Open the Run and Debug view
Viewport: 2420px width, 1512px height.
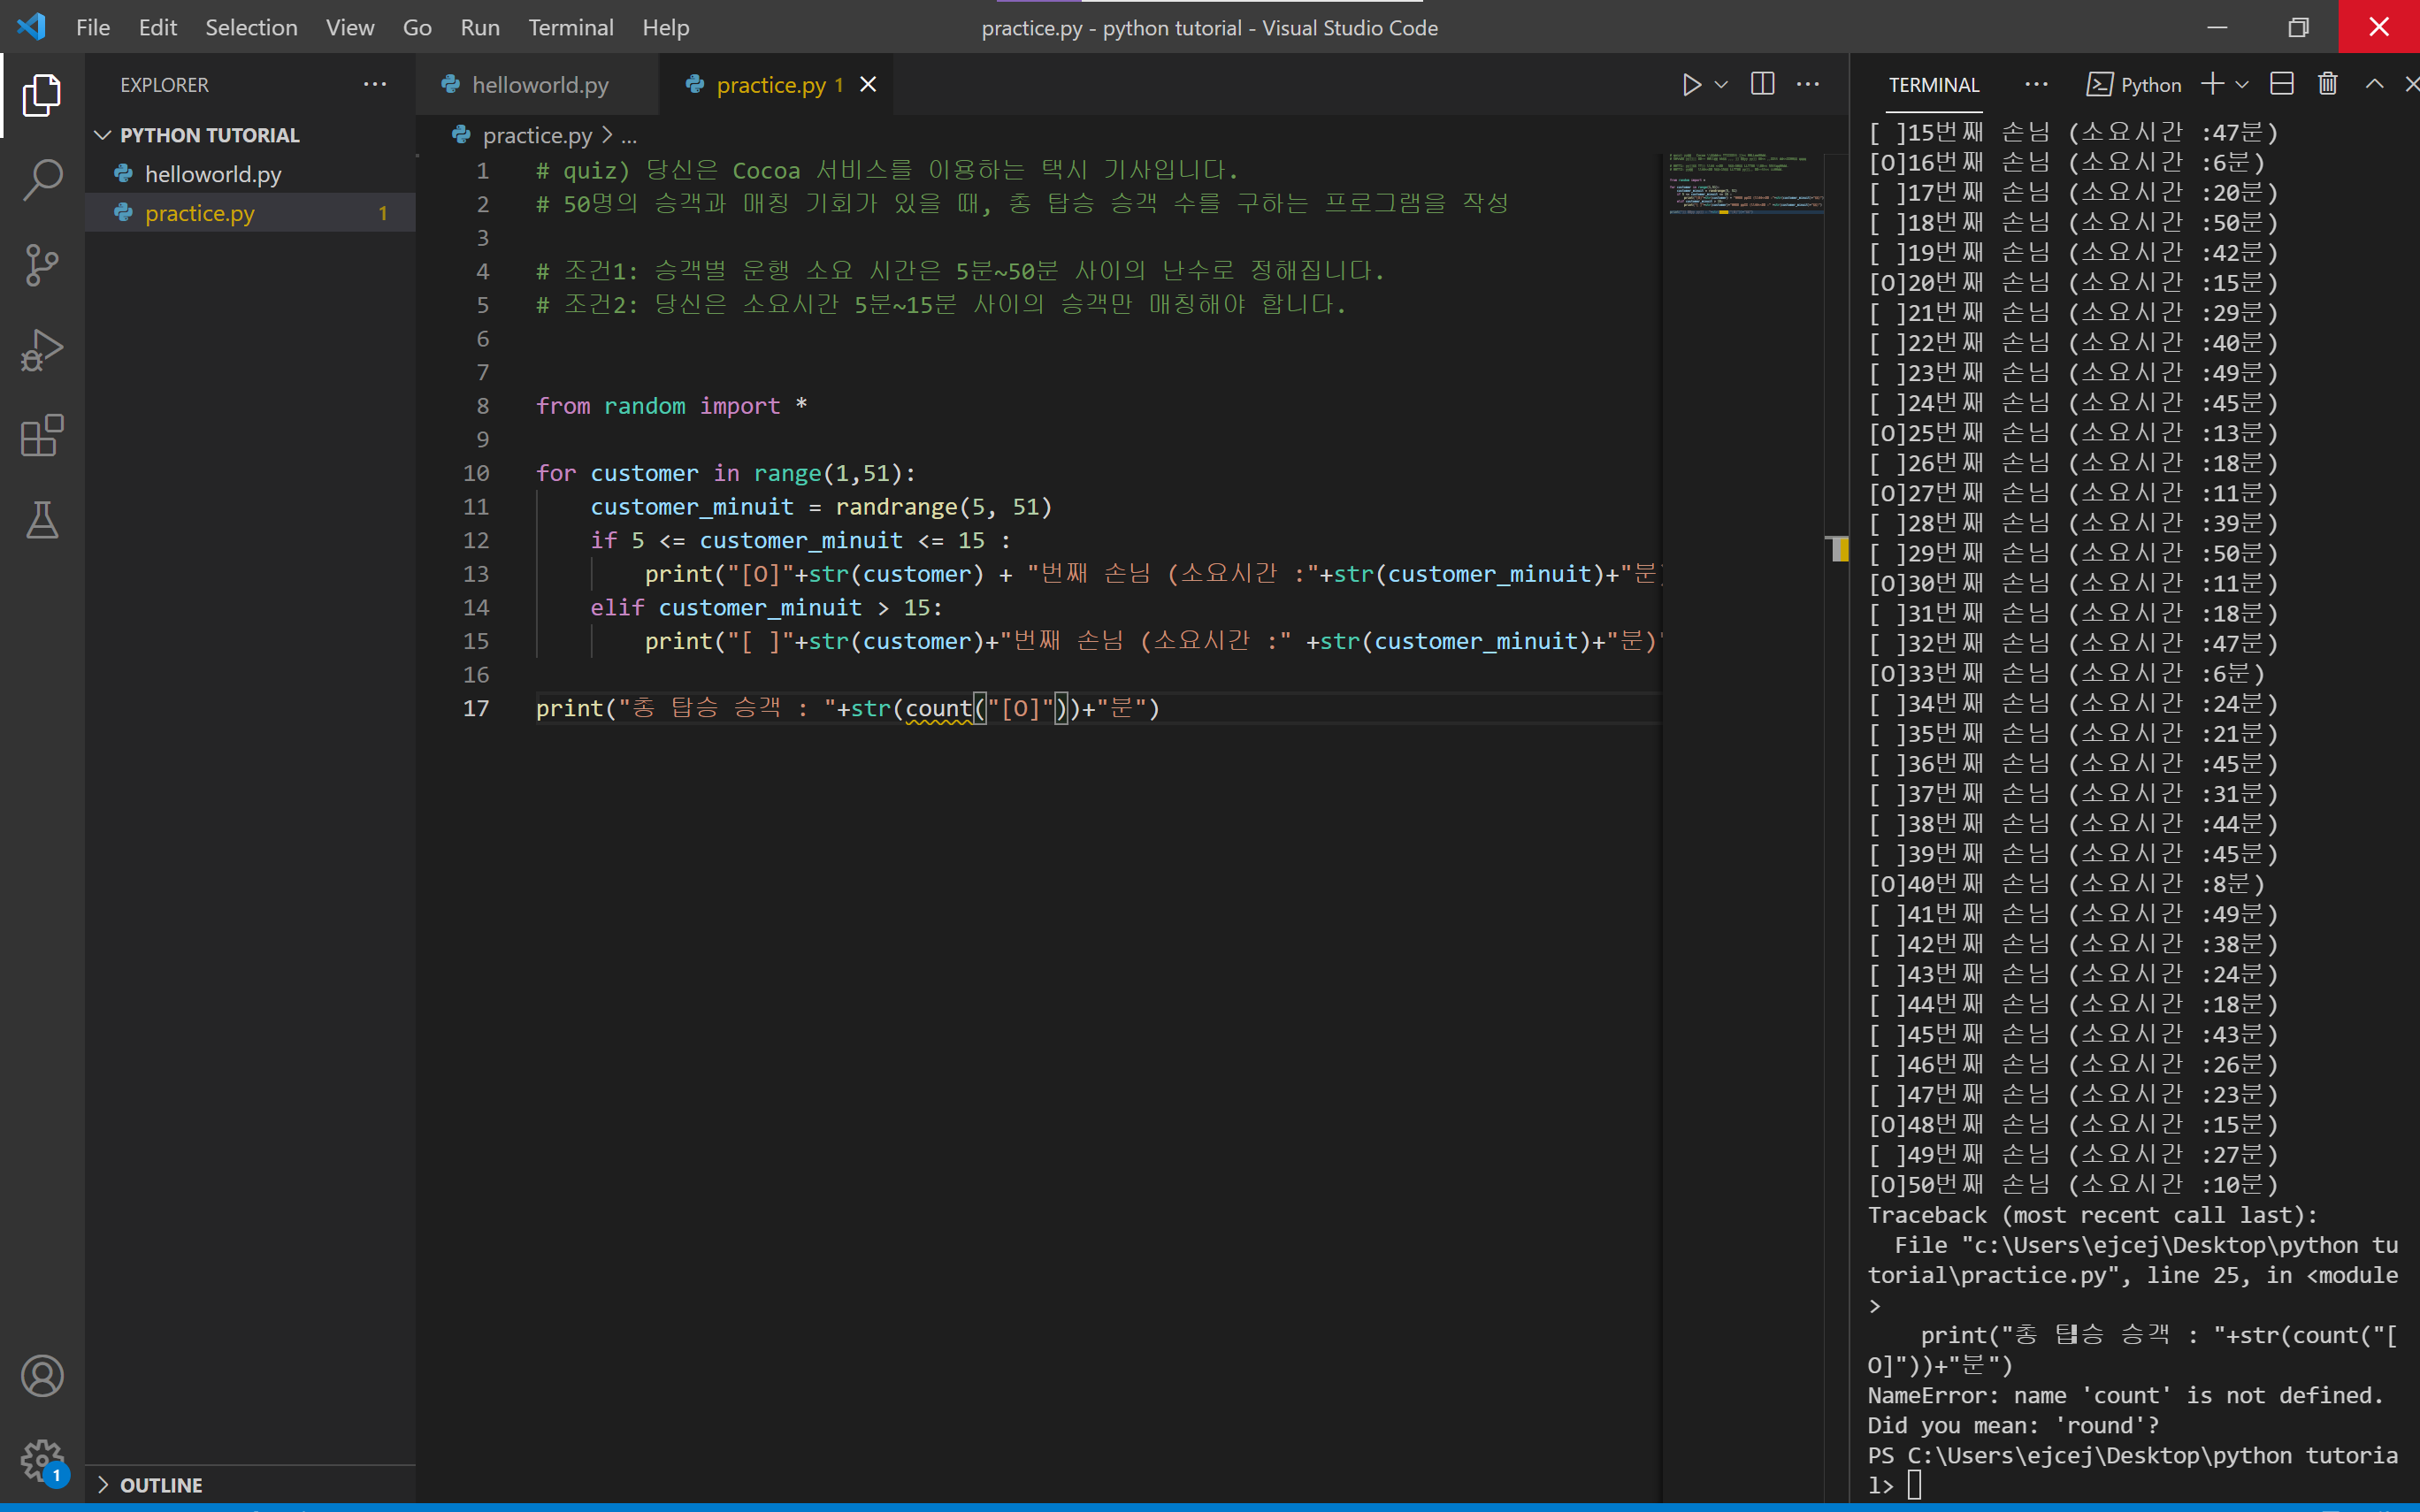pyautogui.click(x=42, y=350)
